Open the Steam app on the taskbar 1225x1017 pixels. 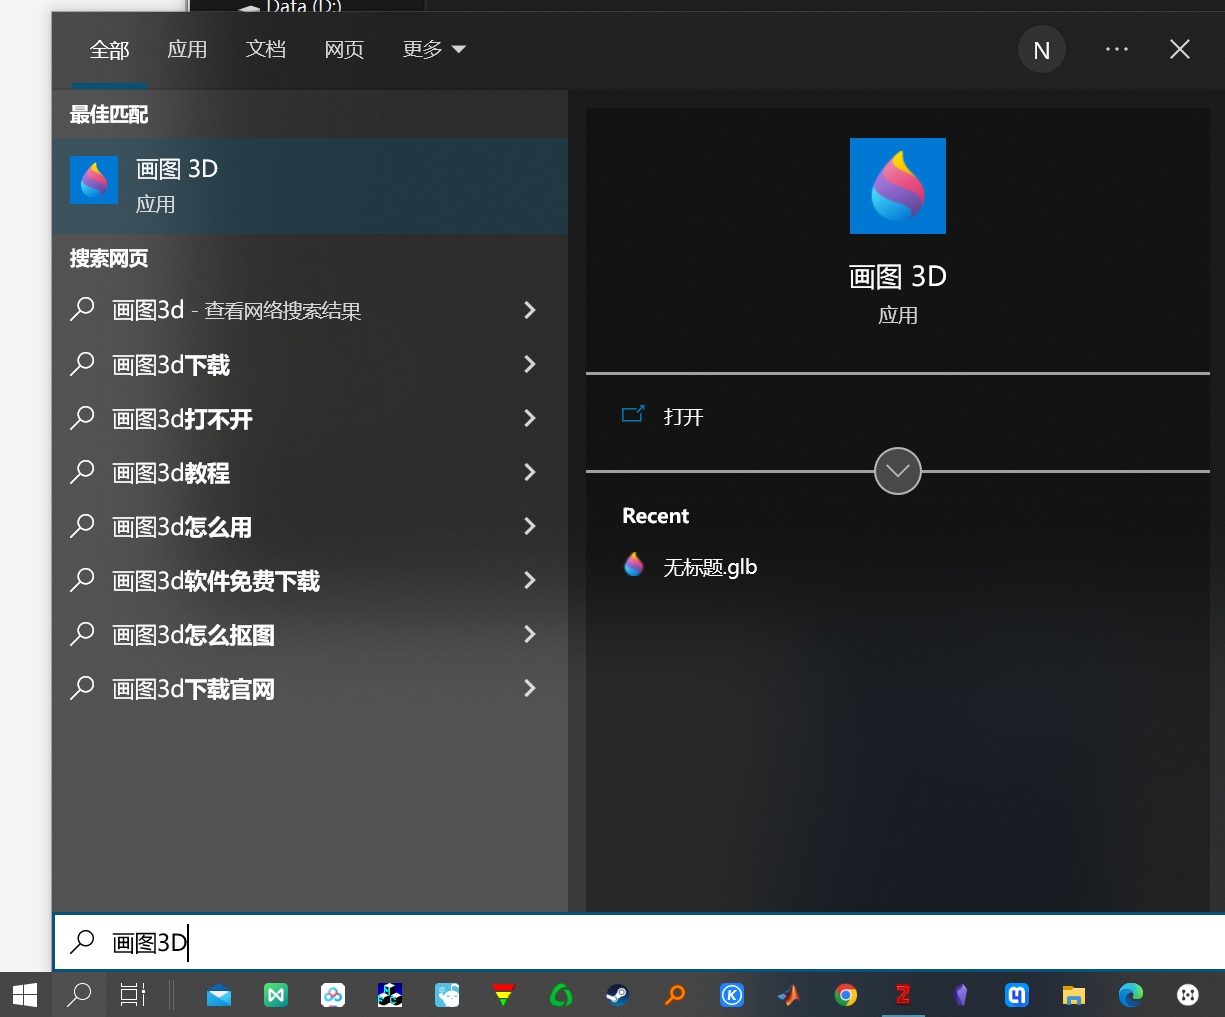(x=617, y=995)
